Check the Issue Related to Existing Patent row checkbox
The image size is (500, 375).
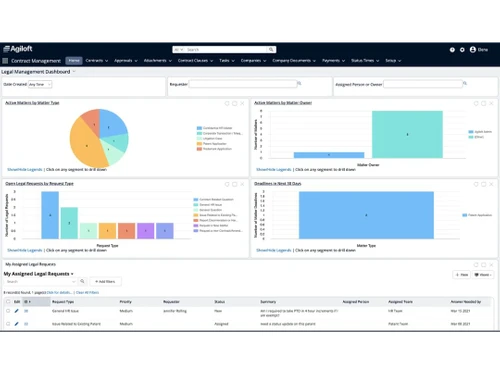click(8, 324)
